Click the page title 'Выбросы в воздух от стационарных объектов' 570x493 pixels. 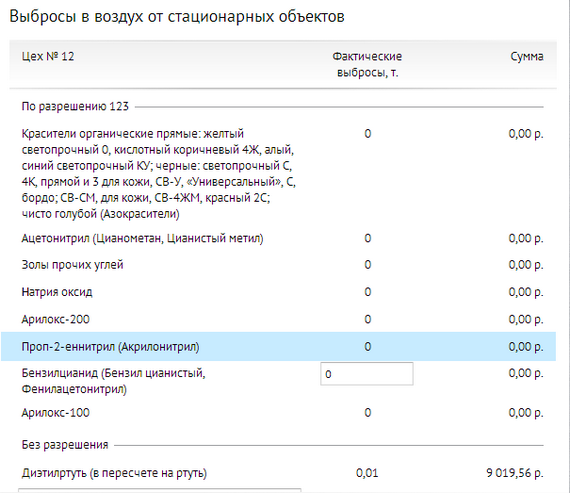pos(177,17)
